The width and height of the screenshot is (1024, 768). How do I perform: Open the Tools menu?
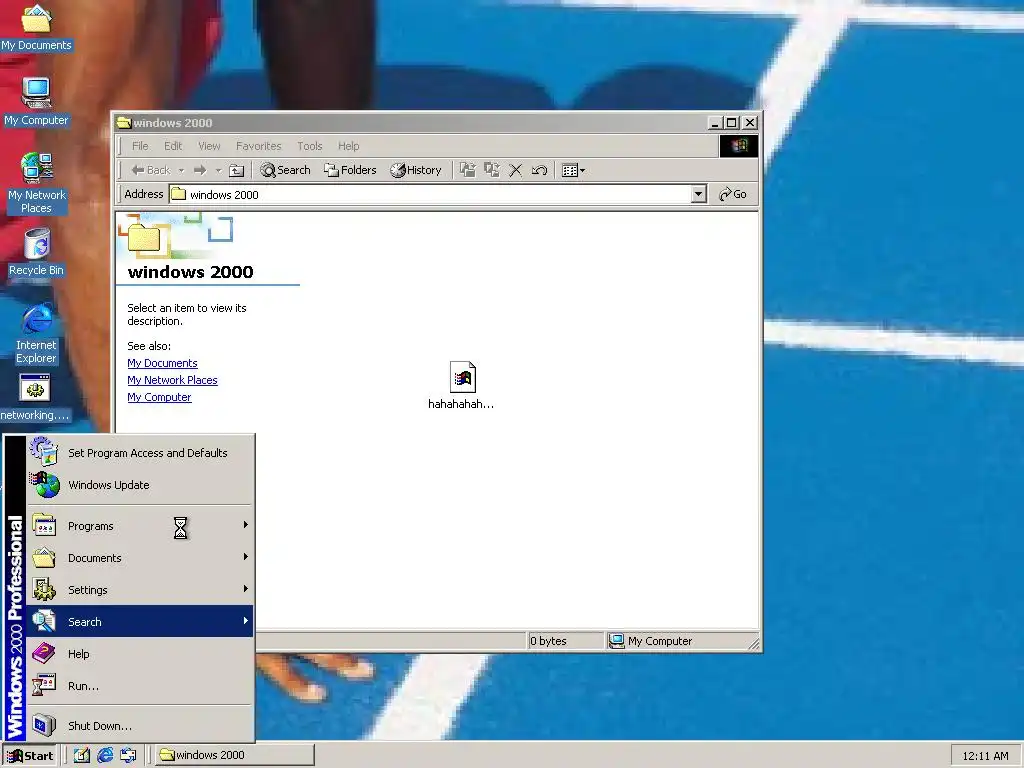click(310, 146)
